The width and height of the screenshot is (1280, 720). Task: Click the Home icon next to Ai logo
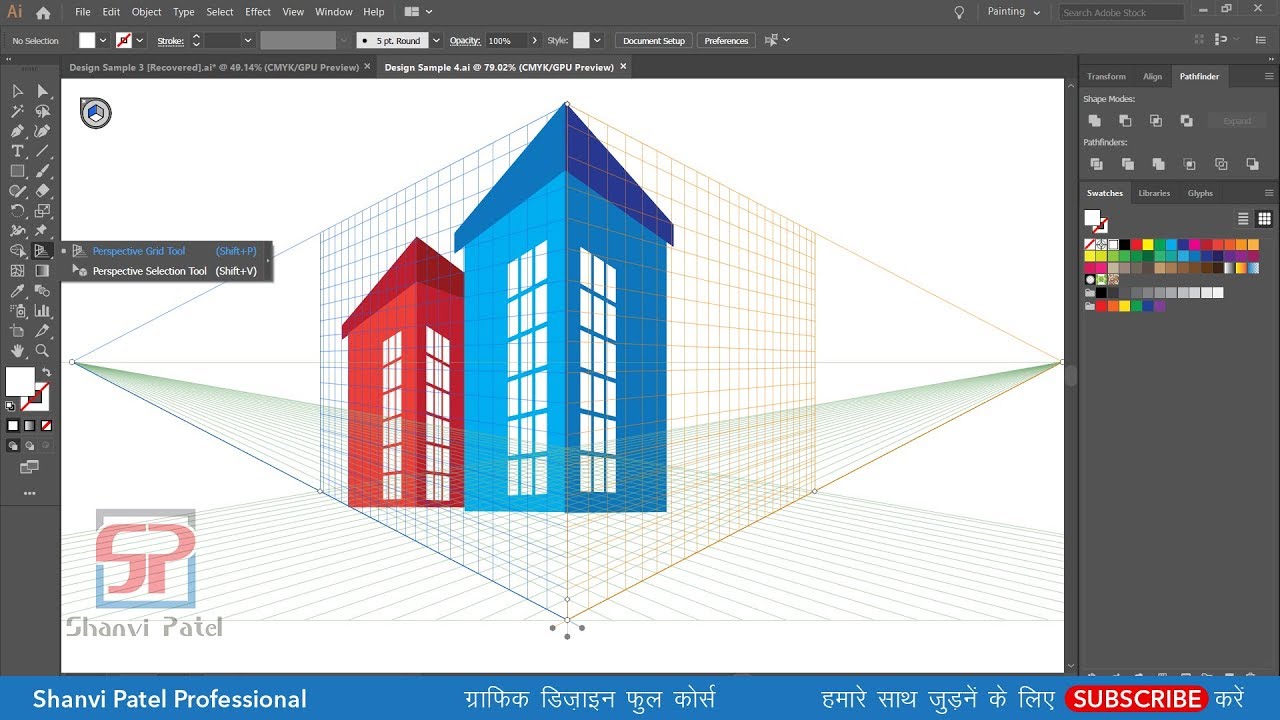pos(43,13)
